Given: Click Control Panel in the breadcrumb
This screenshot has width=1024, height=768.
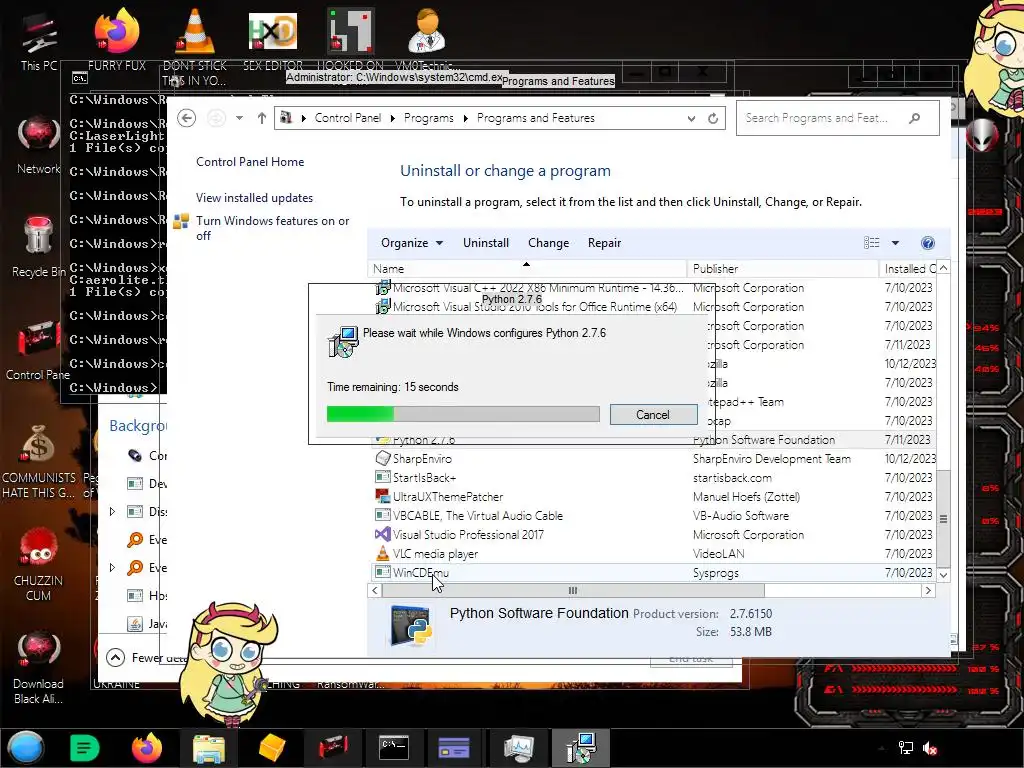Looking at the screenshot, I should (347, 118).
